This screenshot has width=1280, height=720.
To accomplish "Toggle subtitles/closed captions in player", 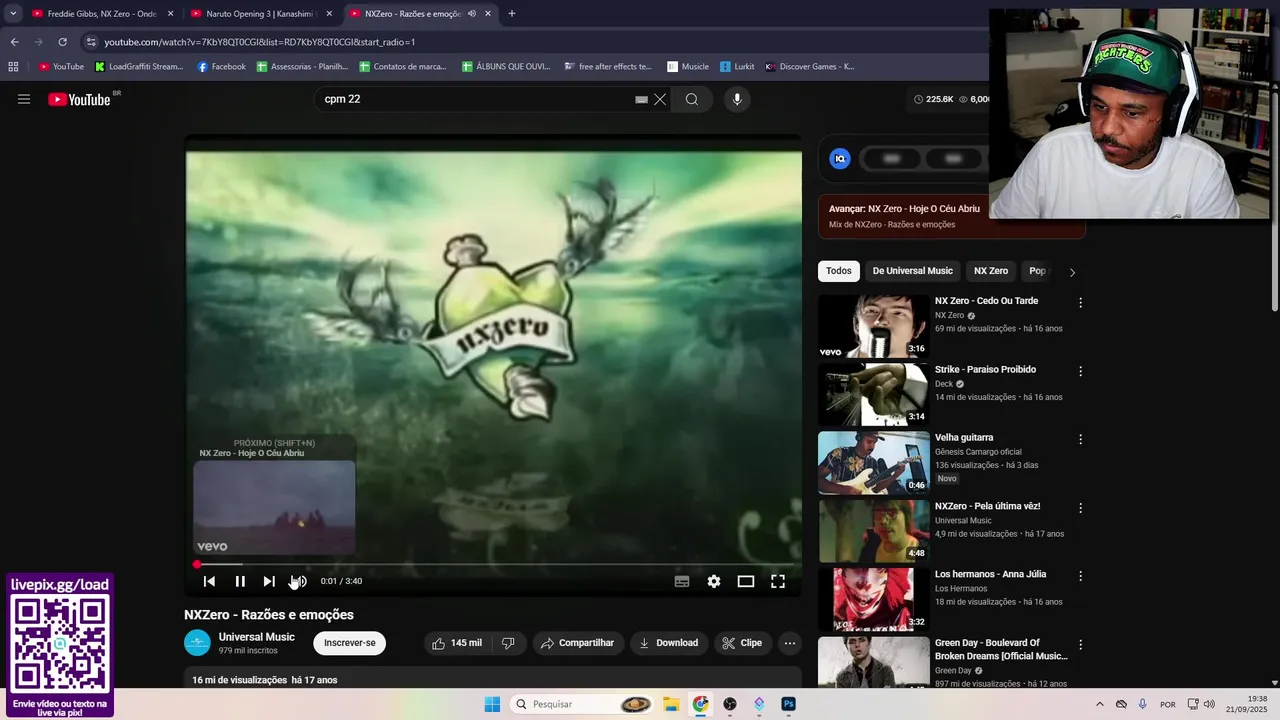I will tap(682, 581).
